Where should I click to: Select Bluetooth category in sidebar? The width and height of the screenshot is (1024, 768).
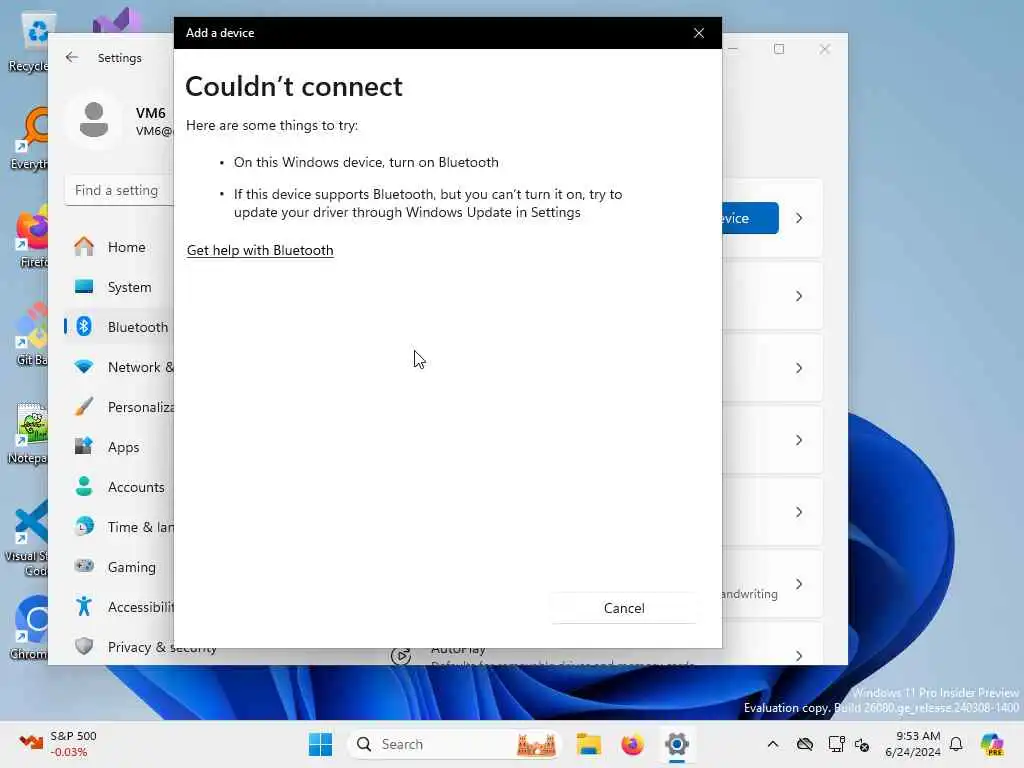(x=119, y=327)
